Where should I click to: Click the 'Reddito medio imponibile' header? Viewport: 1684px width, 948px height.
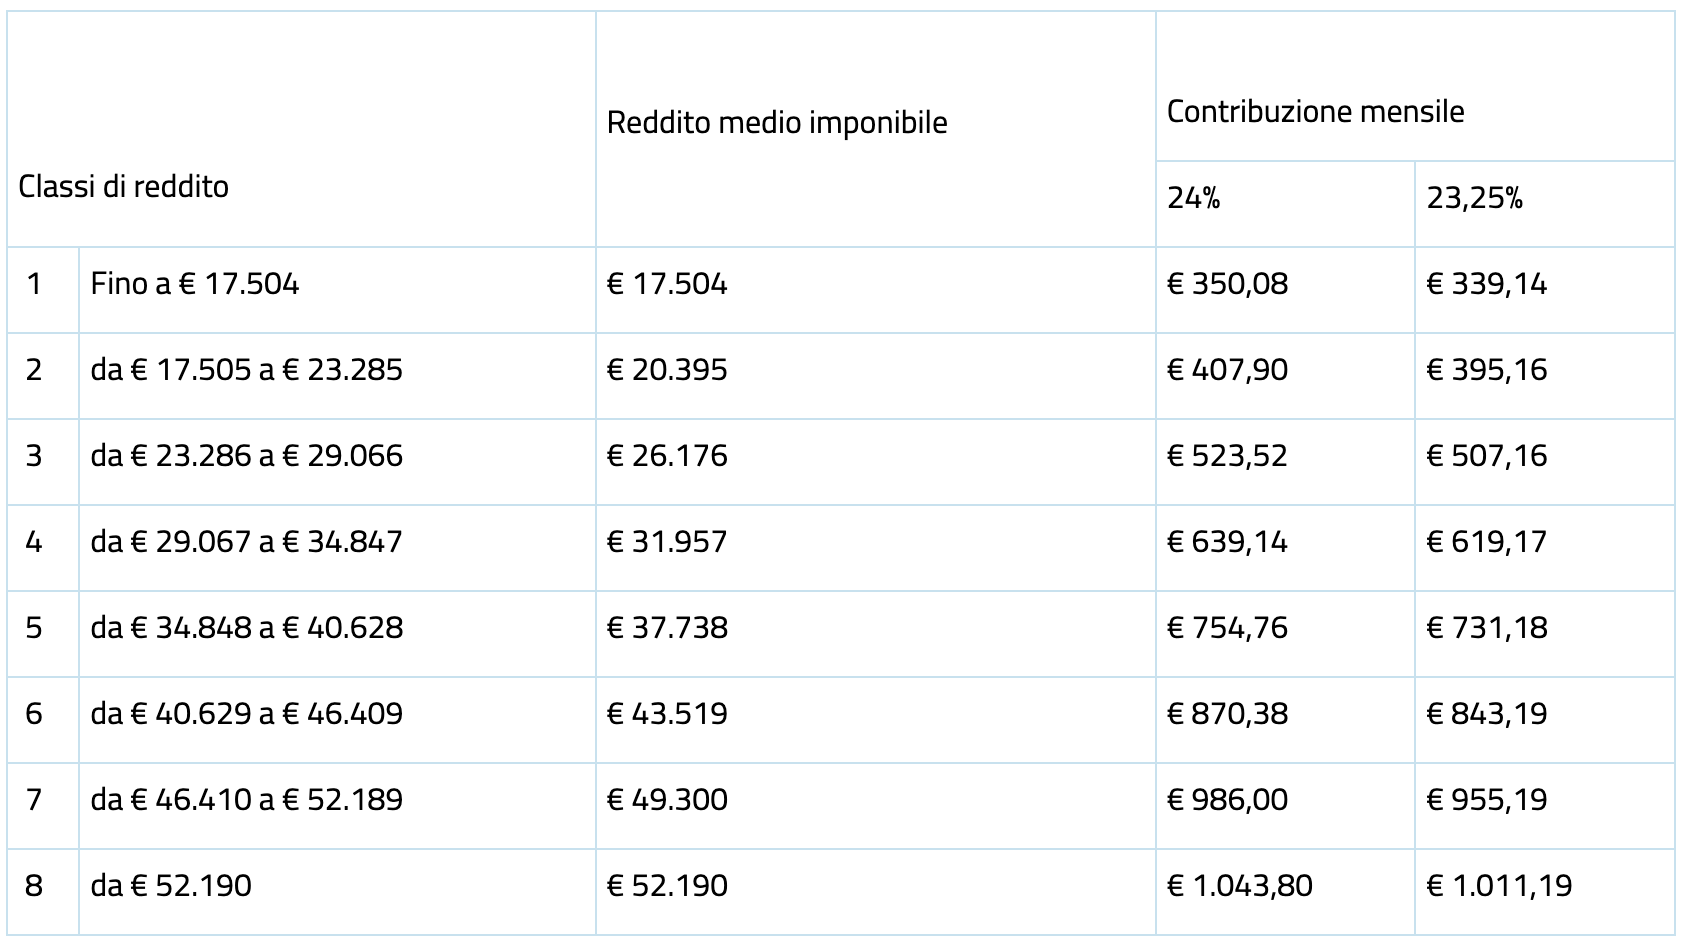pos(777,123)
